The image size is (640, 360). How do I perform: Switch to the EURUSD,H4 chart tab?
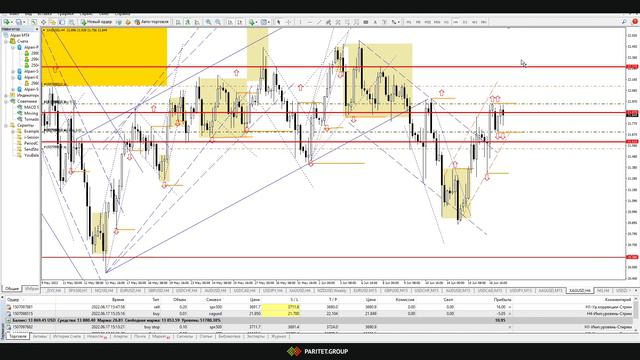[130, 291]
